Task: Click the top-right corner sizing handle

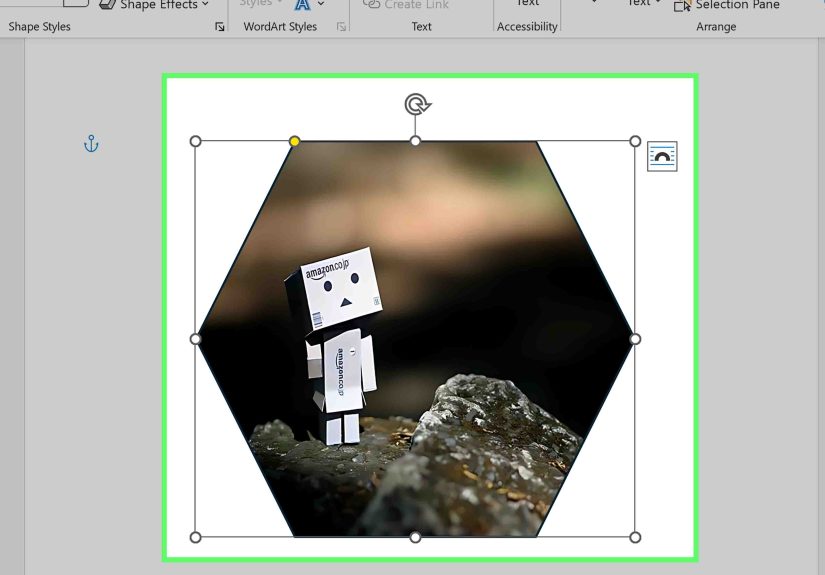Action: coord(635,141)
